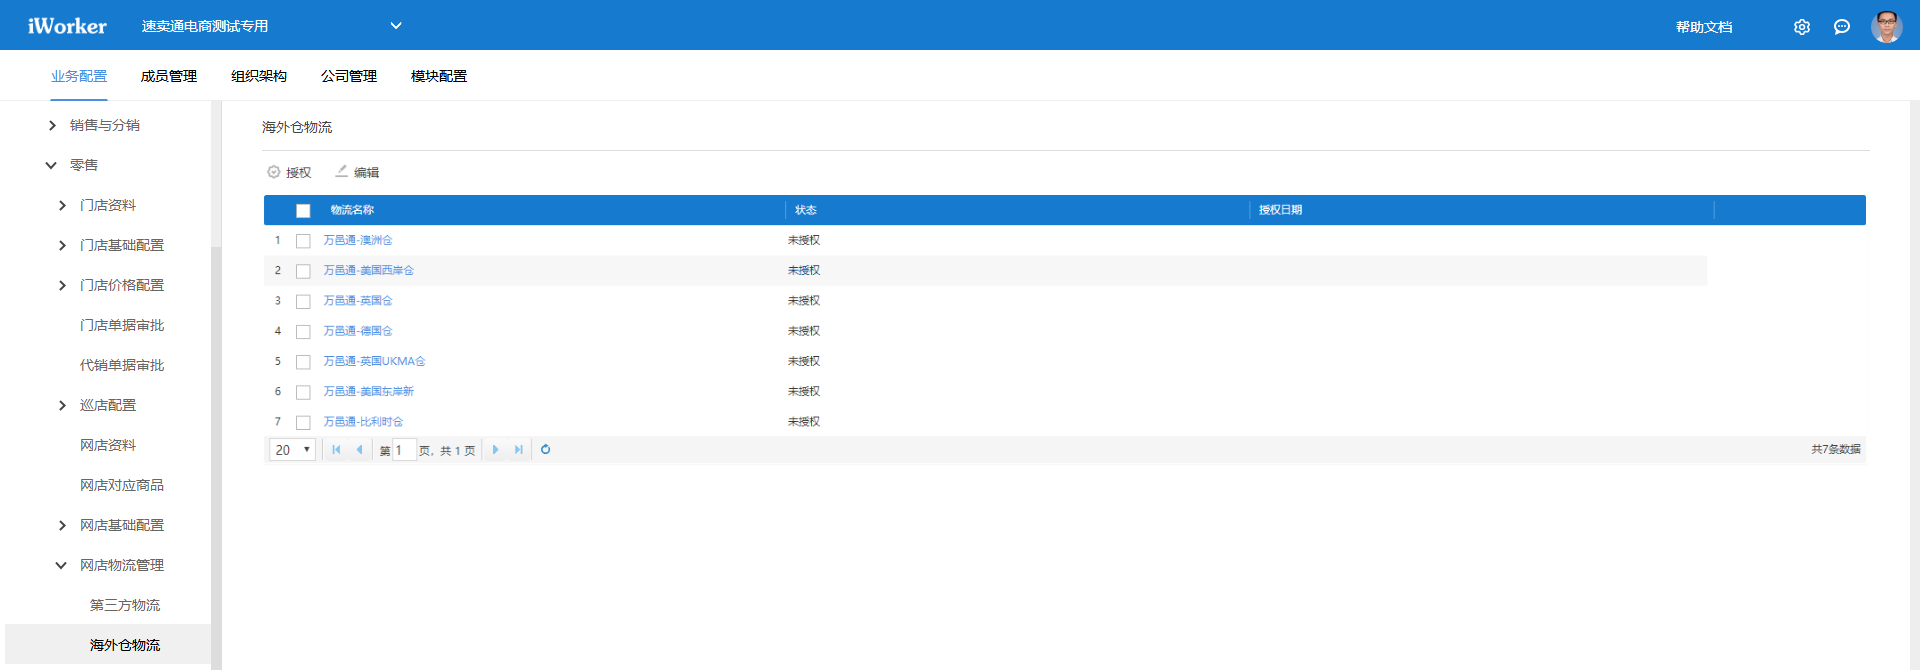The width and height of the screenshot is (1920, 670).
Task: Switch to the 成员管理 tab
Action: 169,76
